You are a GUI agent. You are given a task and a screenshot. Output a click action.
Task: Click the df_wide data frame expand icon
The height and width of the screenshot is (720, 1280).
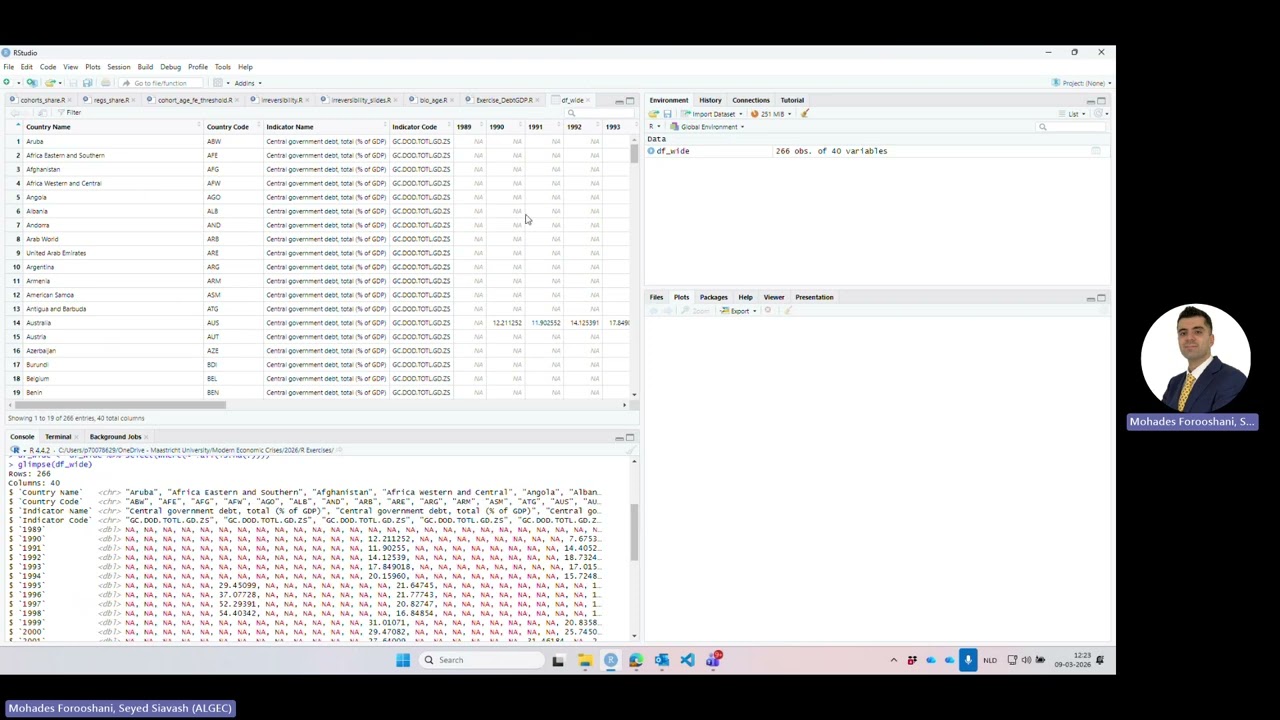coord(651,151)
